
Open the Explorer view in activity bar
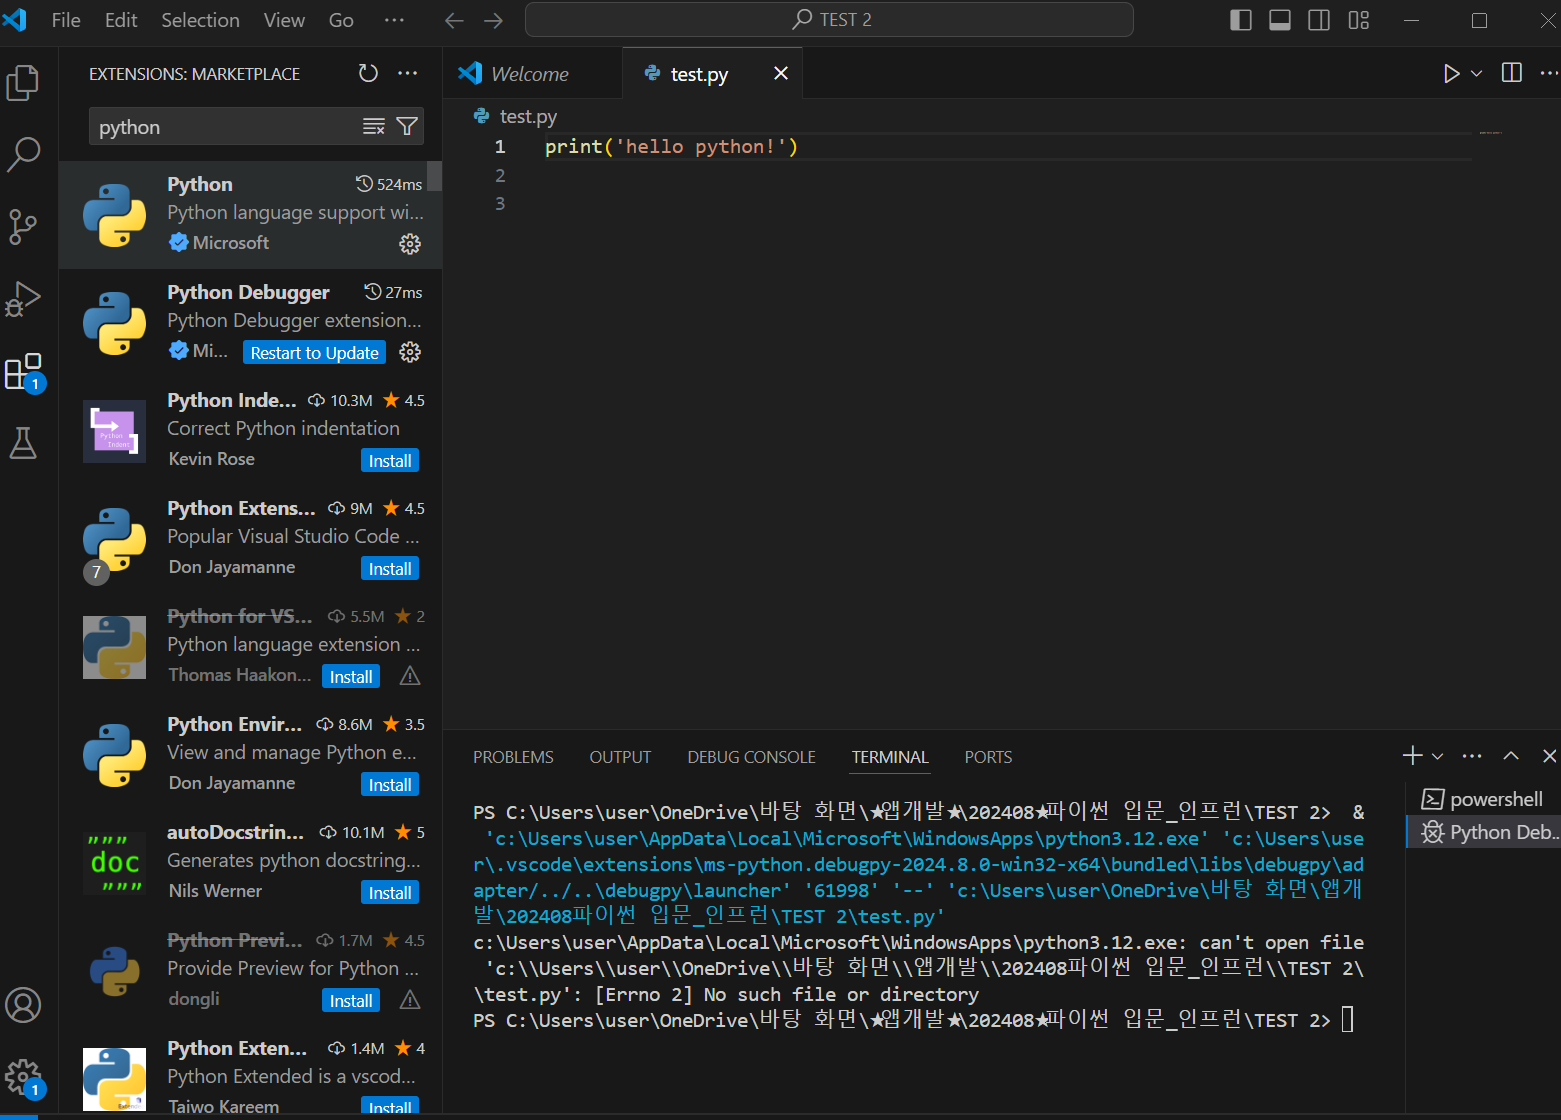coord(23,83)
